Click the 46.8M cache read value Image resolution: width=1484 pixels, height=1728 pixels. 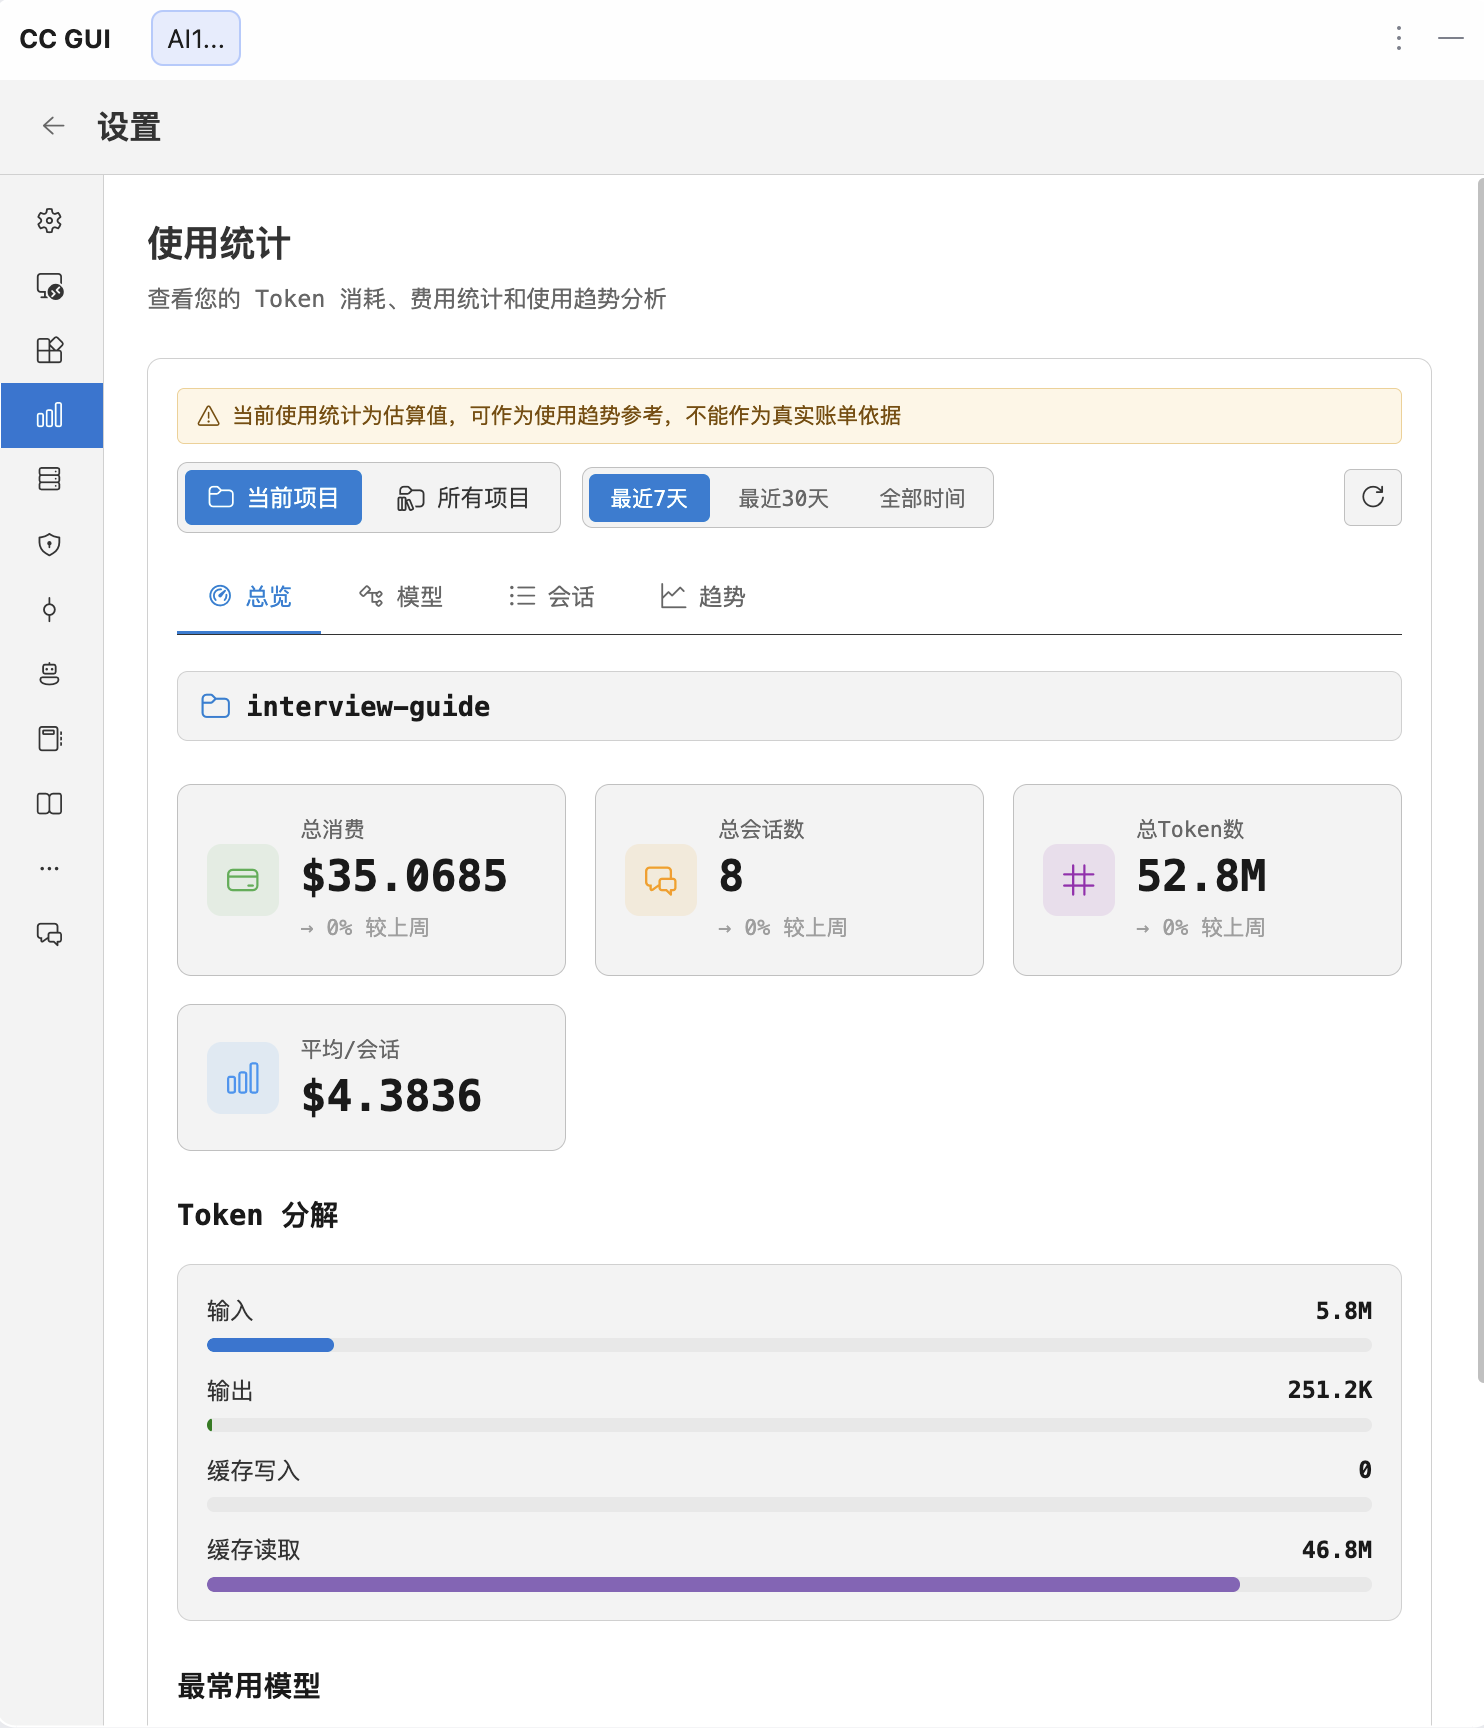pos(1336,1550)
